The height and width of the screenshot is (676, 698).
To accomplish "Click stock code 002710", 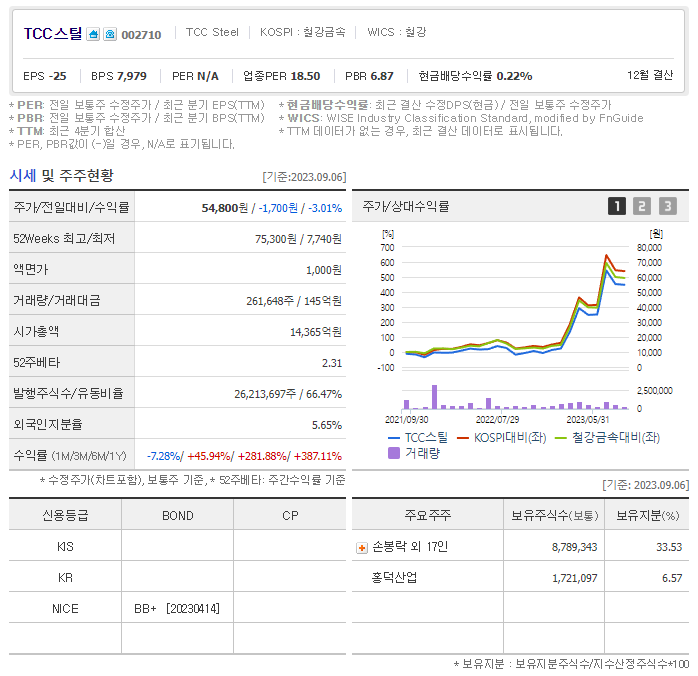I will click(x=141, y=35).
